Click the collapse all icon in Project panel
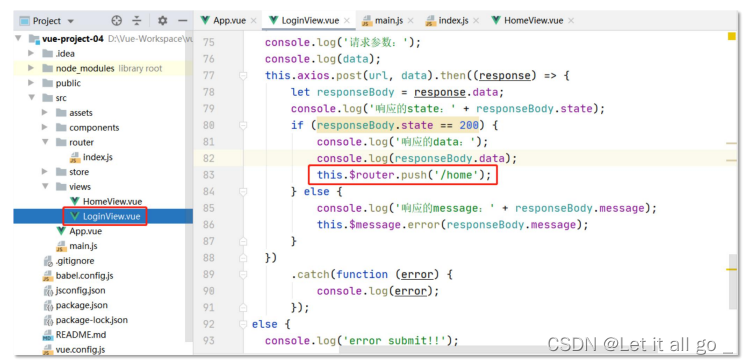748x364 pixels. tap(137, 21)
